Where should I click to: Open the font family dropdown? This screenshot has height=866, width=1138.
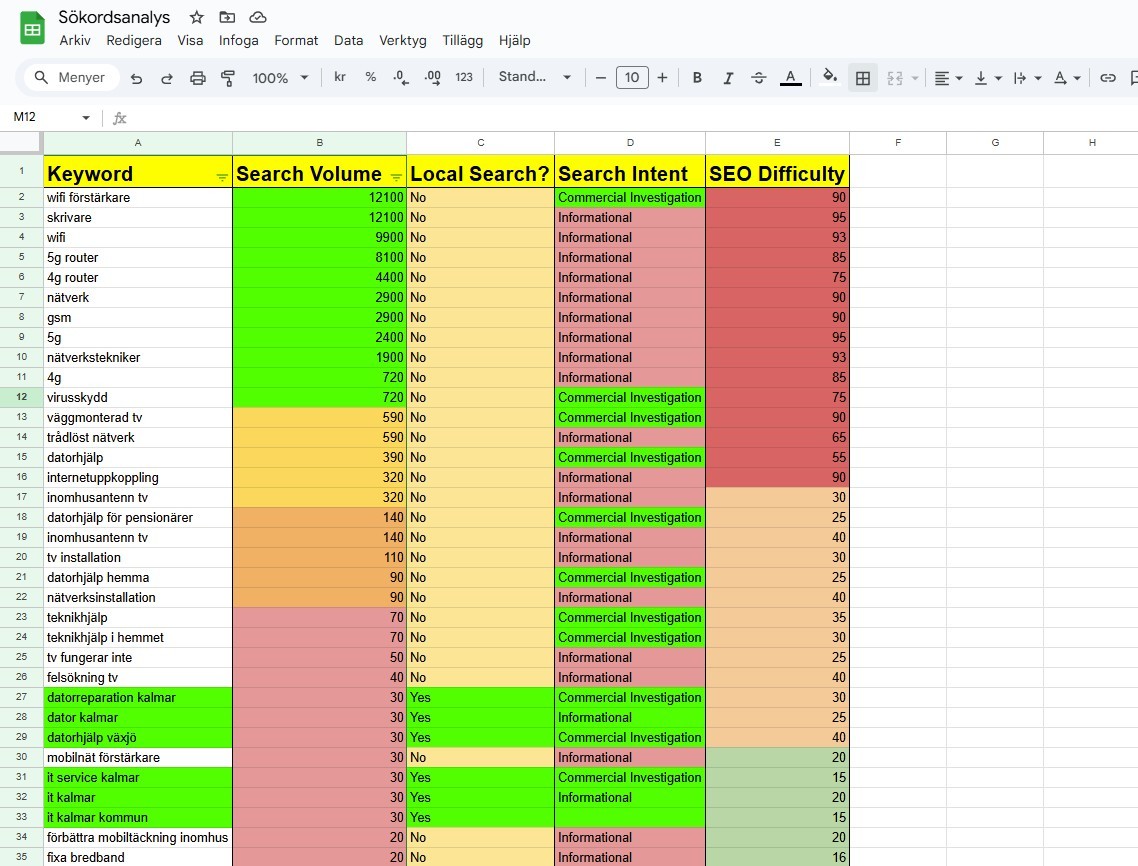(535, 77)
